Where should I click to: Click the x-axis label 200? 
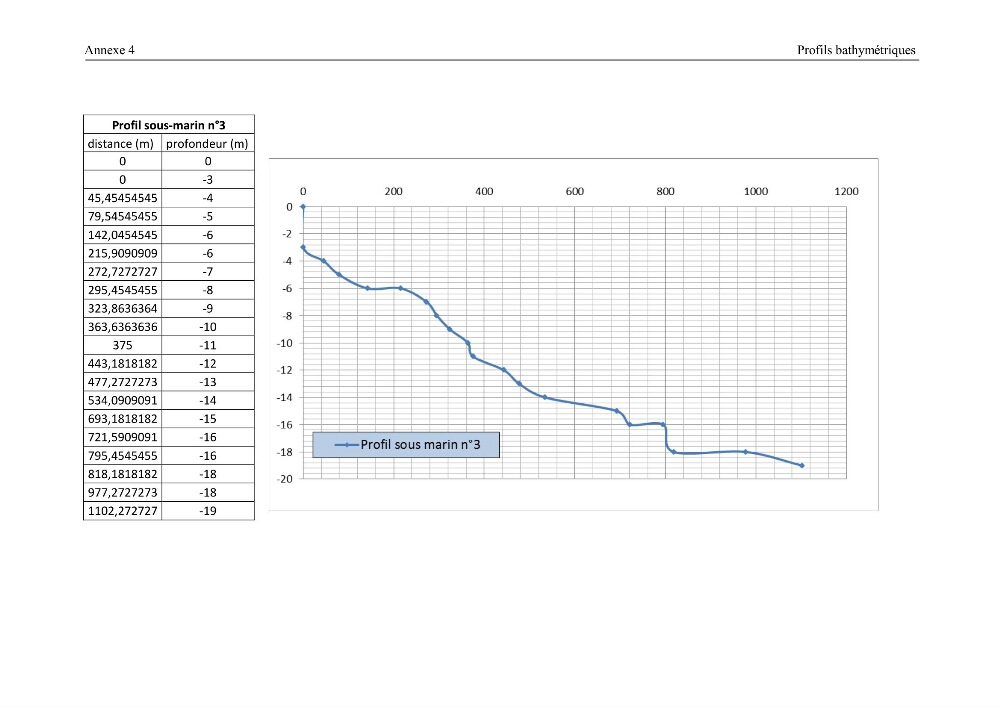pyautogui.click(x=393, y=191)
